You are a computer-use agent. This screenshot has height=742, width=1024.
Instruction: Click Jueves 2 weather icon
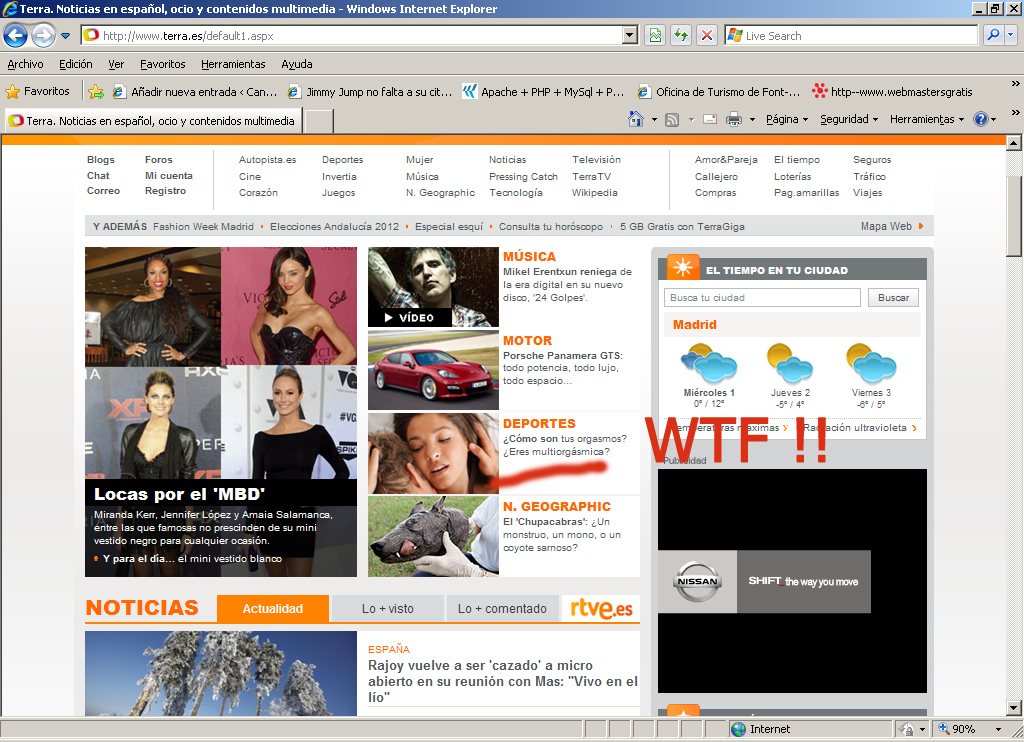pos(790,363)
